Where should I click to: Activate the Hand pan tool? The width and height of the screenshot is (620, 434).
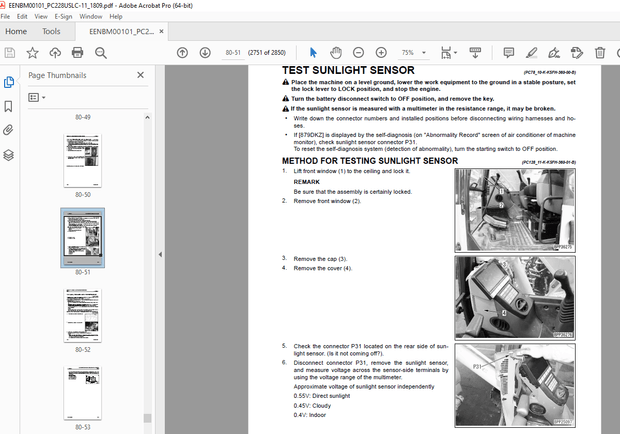click(336, 53)
